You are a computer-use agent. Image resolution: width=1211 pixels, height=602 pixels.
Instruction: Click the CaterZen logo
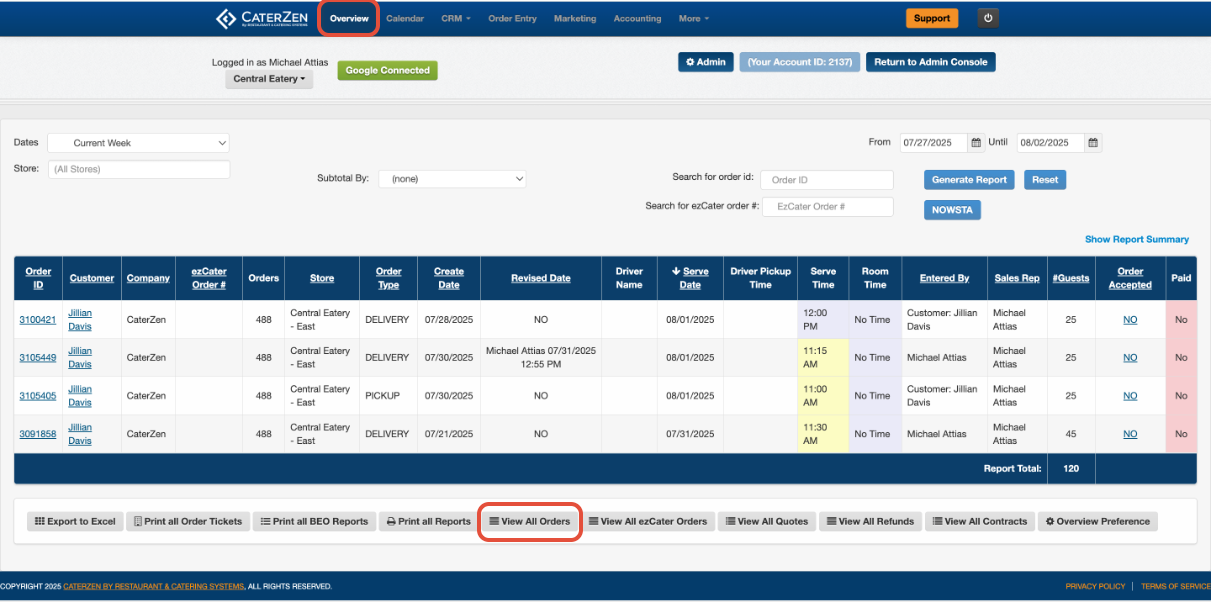pyautogui.click(x=263, y=18)
